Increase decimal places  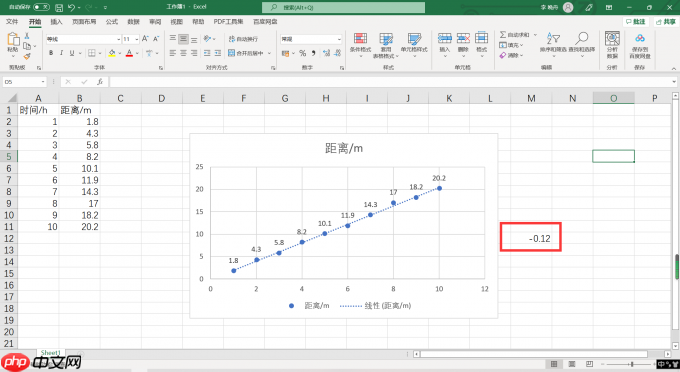click(x=327, y=53)
